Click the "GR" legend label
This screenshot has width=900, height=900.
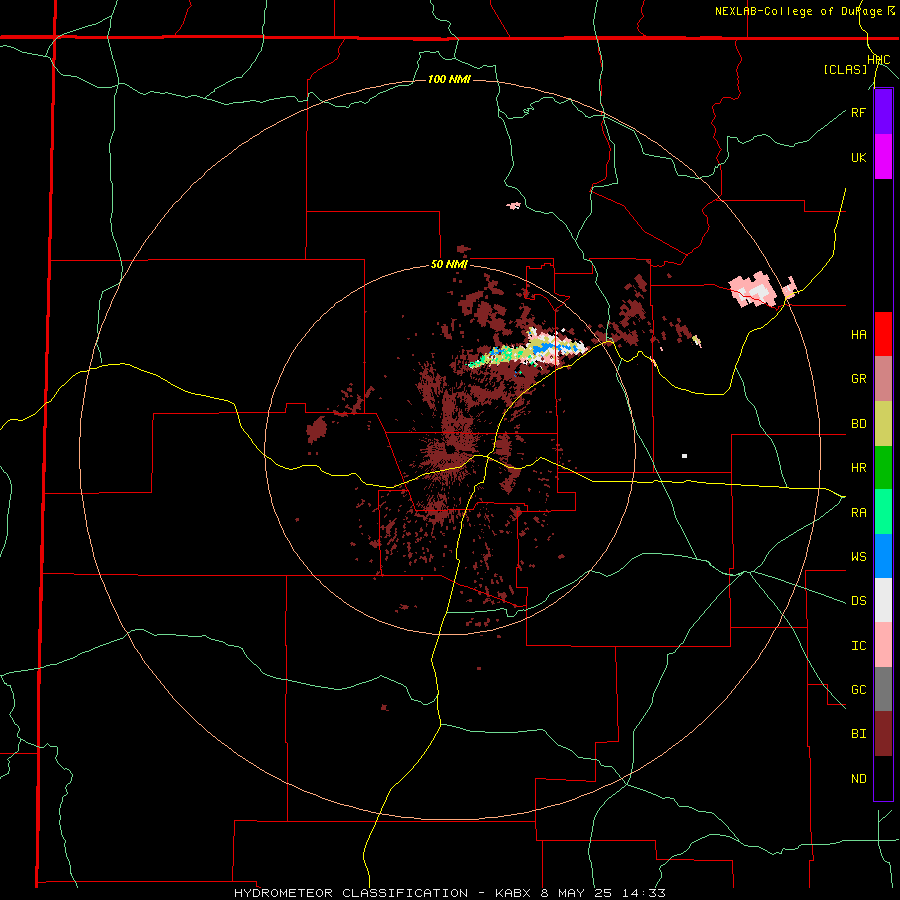858,379
